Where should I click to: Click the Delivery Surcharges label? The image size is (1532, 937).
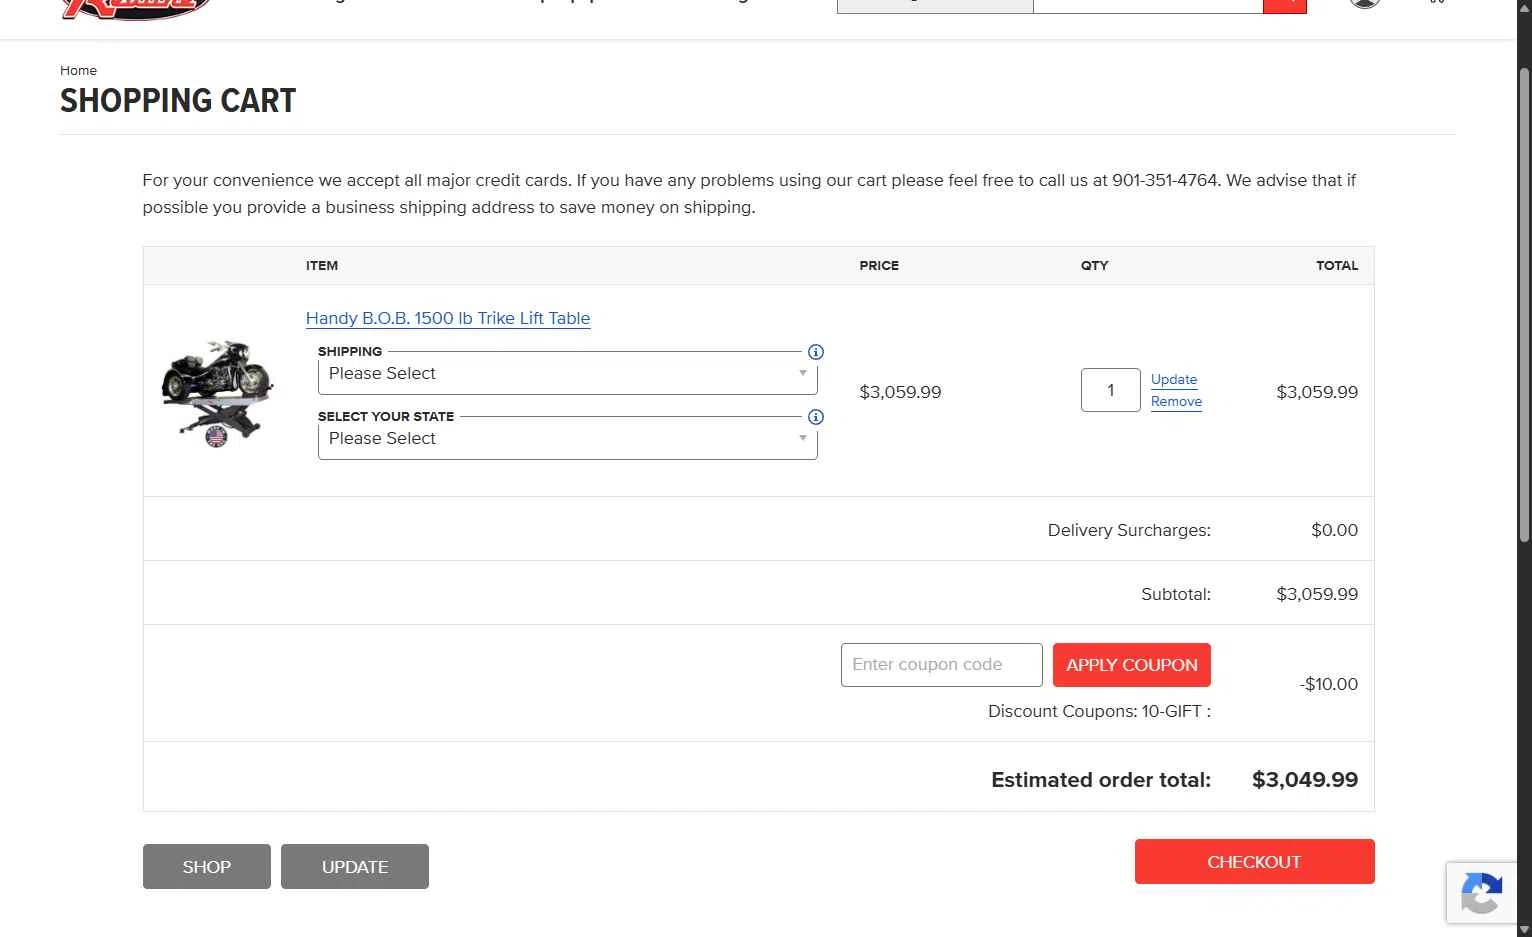click(x=1129, y=530)
